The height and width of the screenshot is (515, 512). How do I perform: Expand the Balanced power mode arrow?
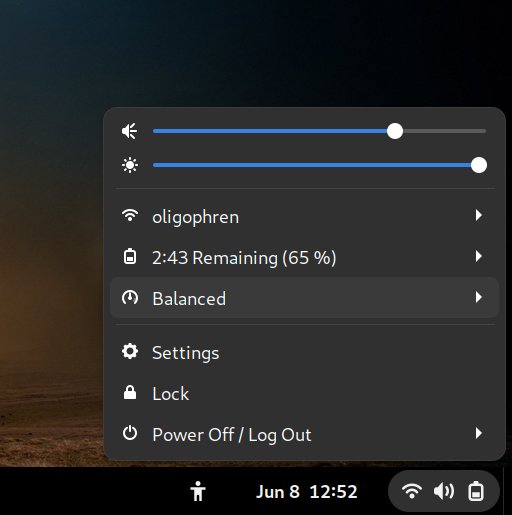(x=479, y=297)
